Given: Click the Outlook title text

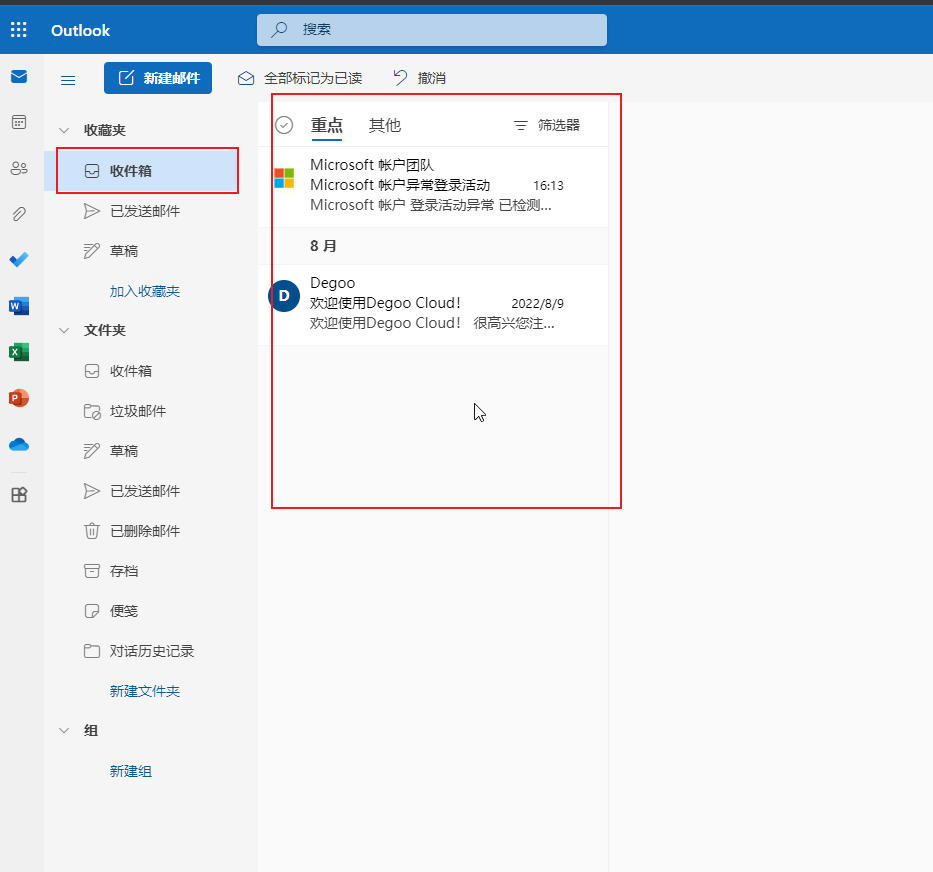Looking at the screenshot, I should tap(80, 30).
